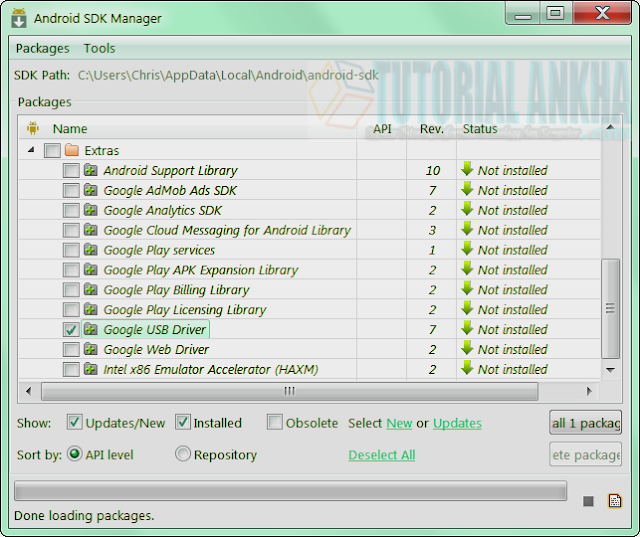Click package icon beside Google Analytics SDK
The width and height of the screenshot is (640, 537).
click(91, 210)
